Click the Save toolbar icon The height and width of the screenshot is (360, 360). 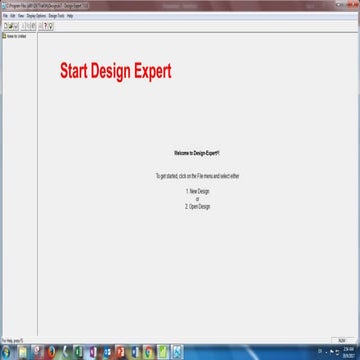click(16, 26)
